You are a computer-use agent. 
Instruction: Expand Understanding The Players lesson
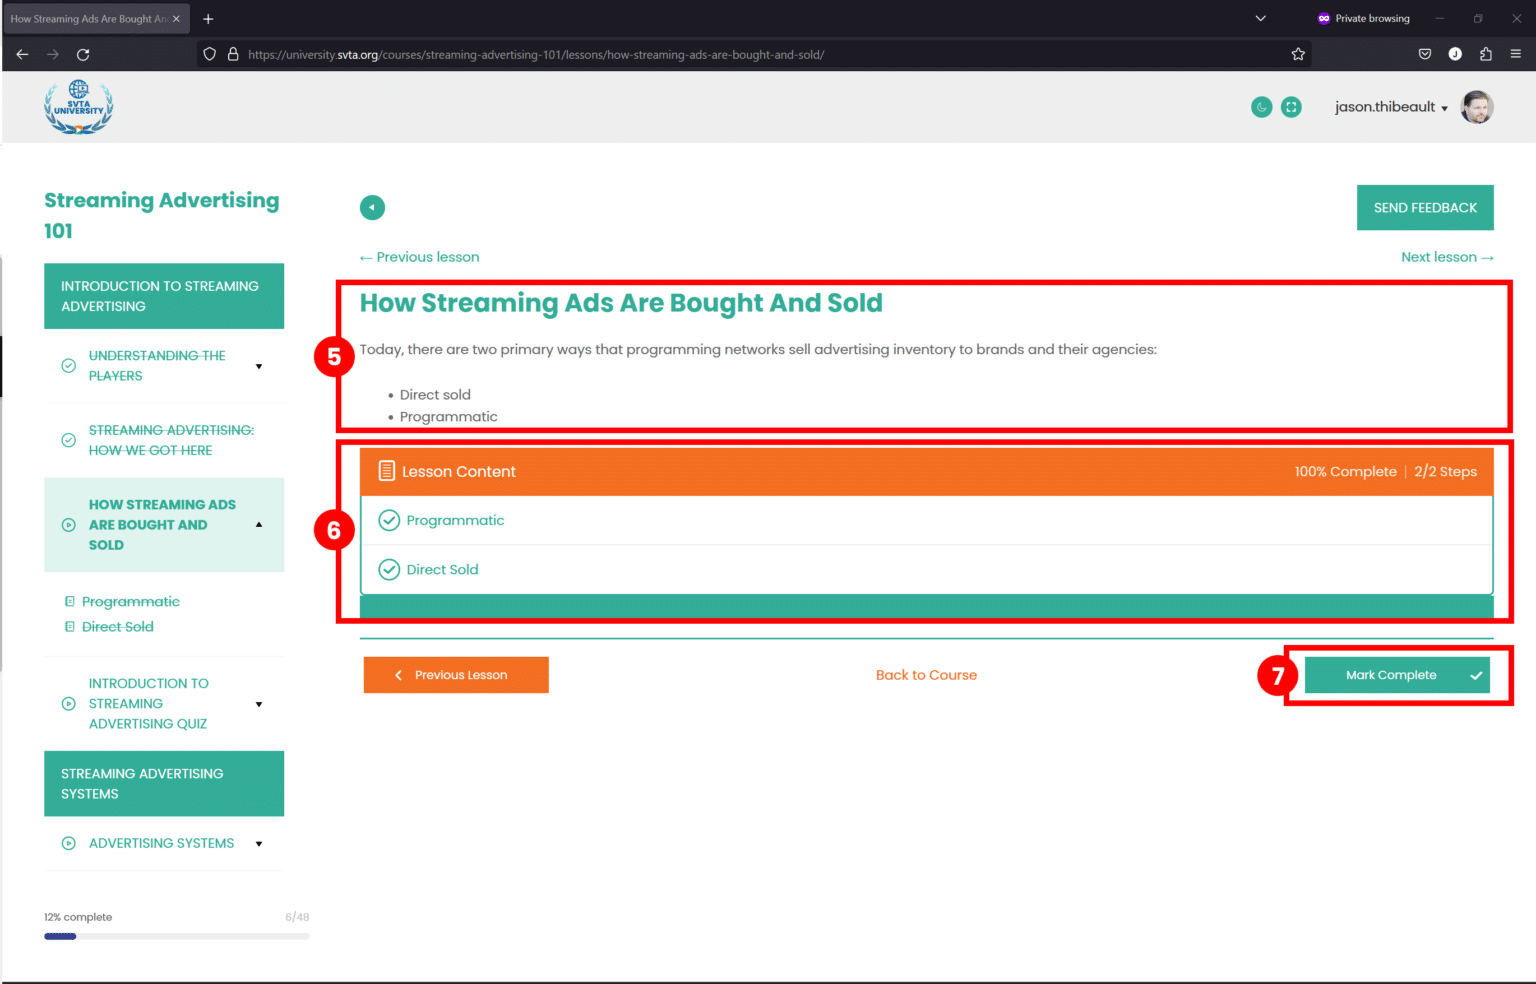(259, 366)
